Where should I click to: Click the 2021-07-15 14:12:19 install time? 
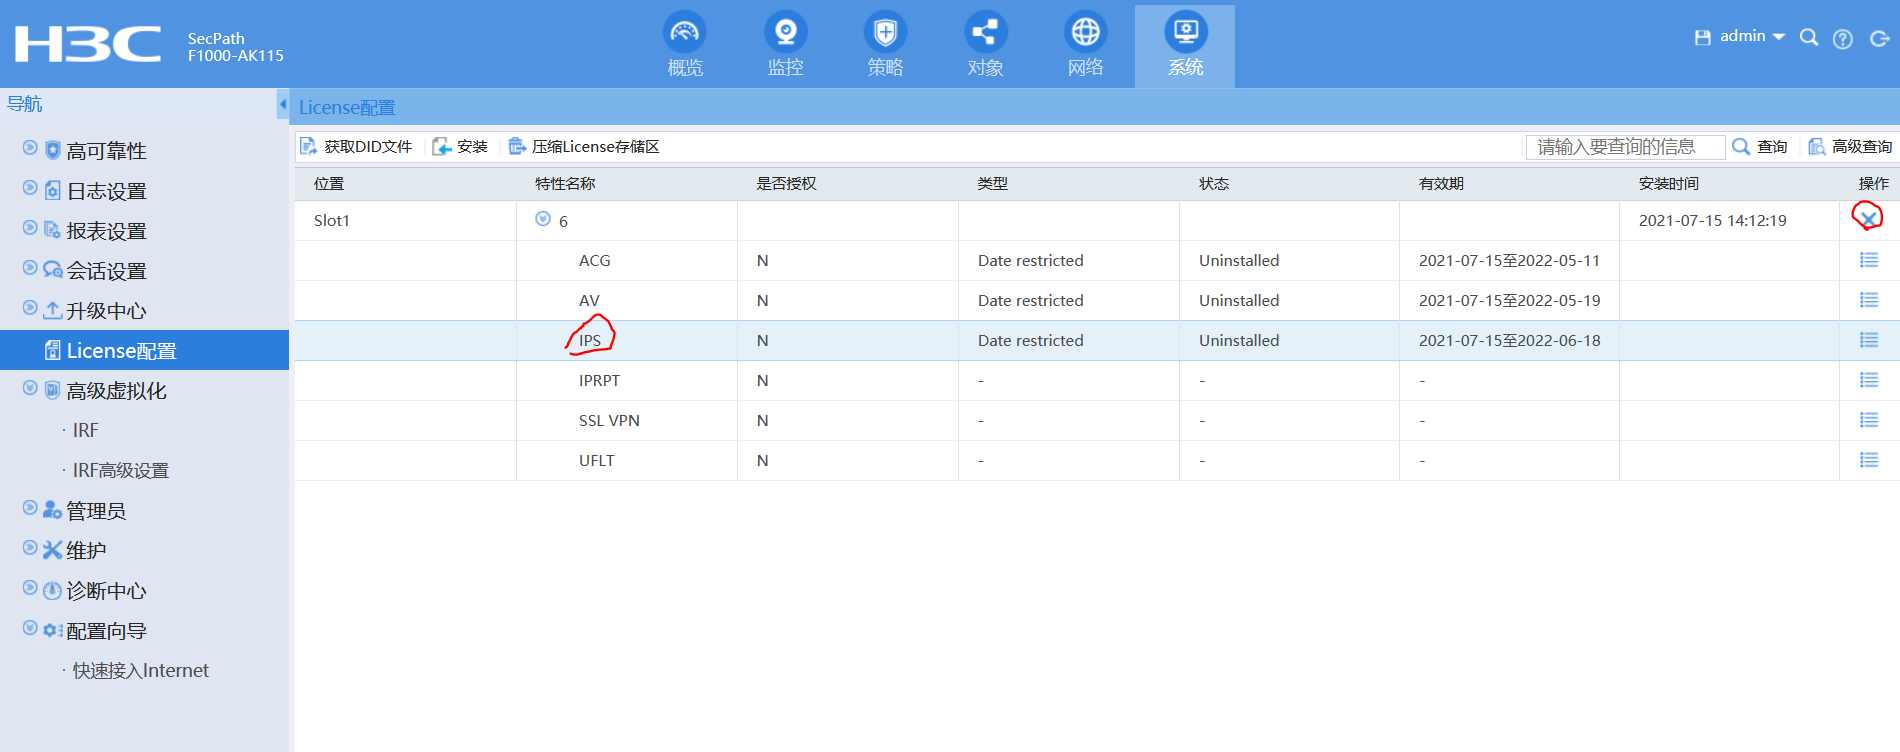click(x=1712, y=221)
